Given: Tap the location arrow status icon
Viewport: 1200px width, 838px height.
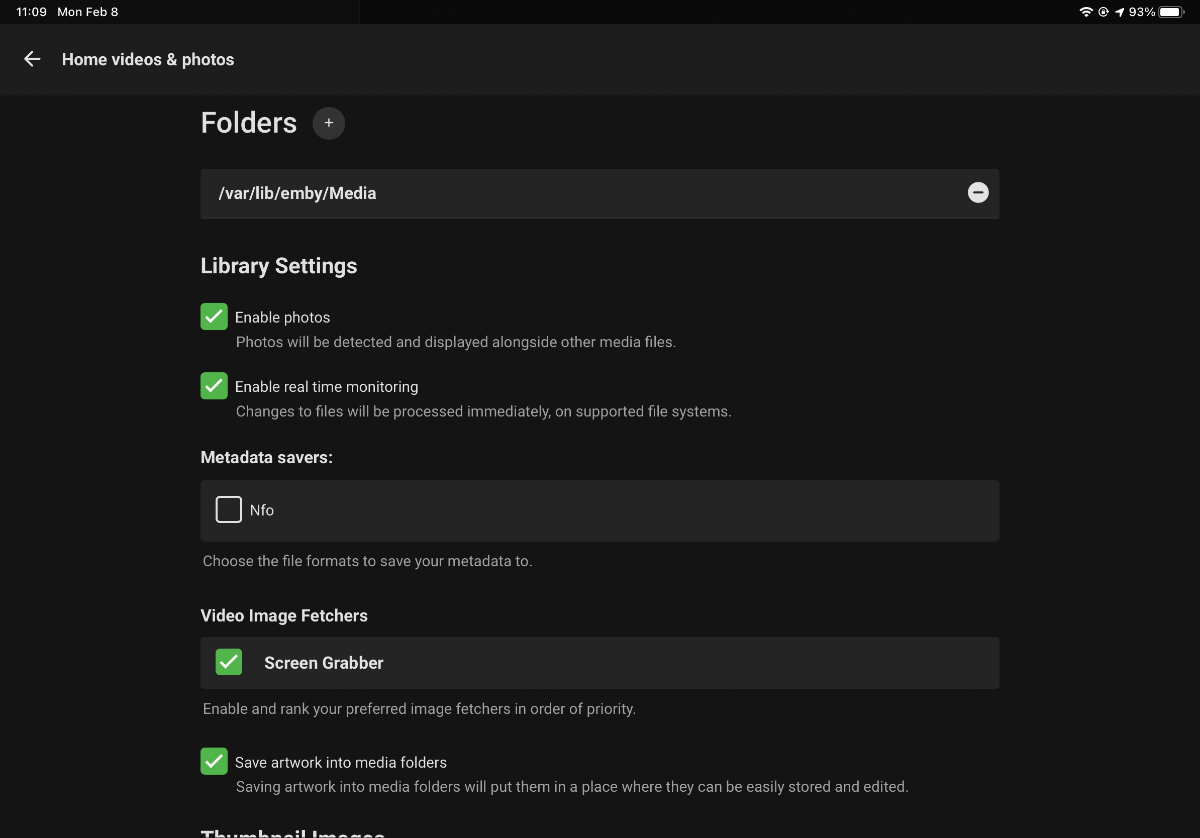Looking at the screenshot, I should [1119, 12].
